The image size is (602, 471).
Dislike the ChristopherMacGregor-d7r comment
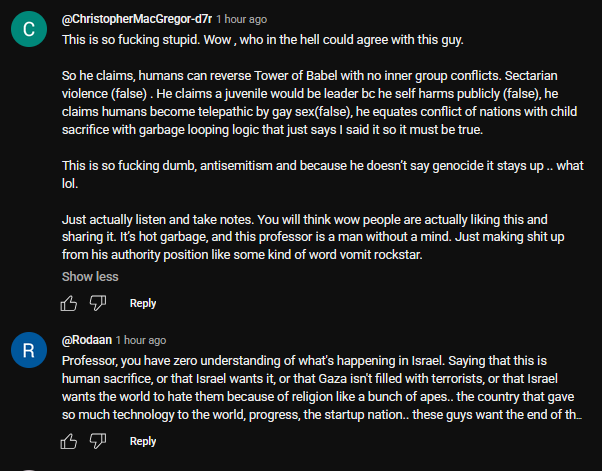98,303
